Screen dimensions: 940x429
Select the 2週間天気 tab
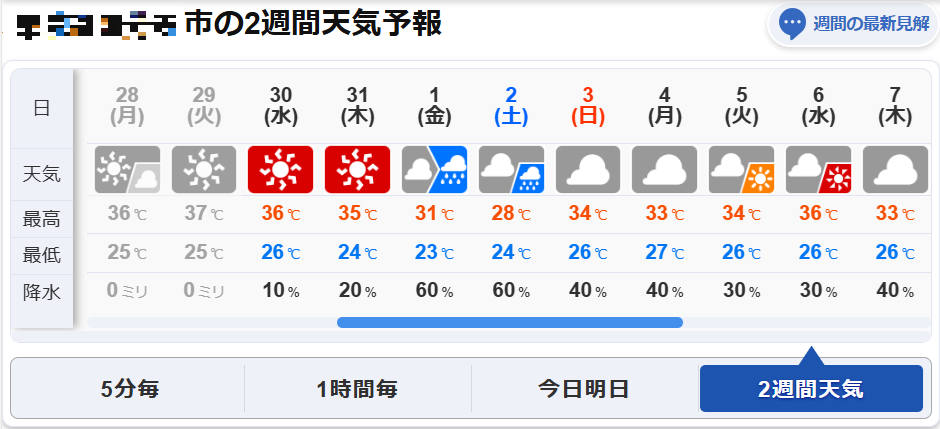pos(811,389)
